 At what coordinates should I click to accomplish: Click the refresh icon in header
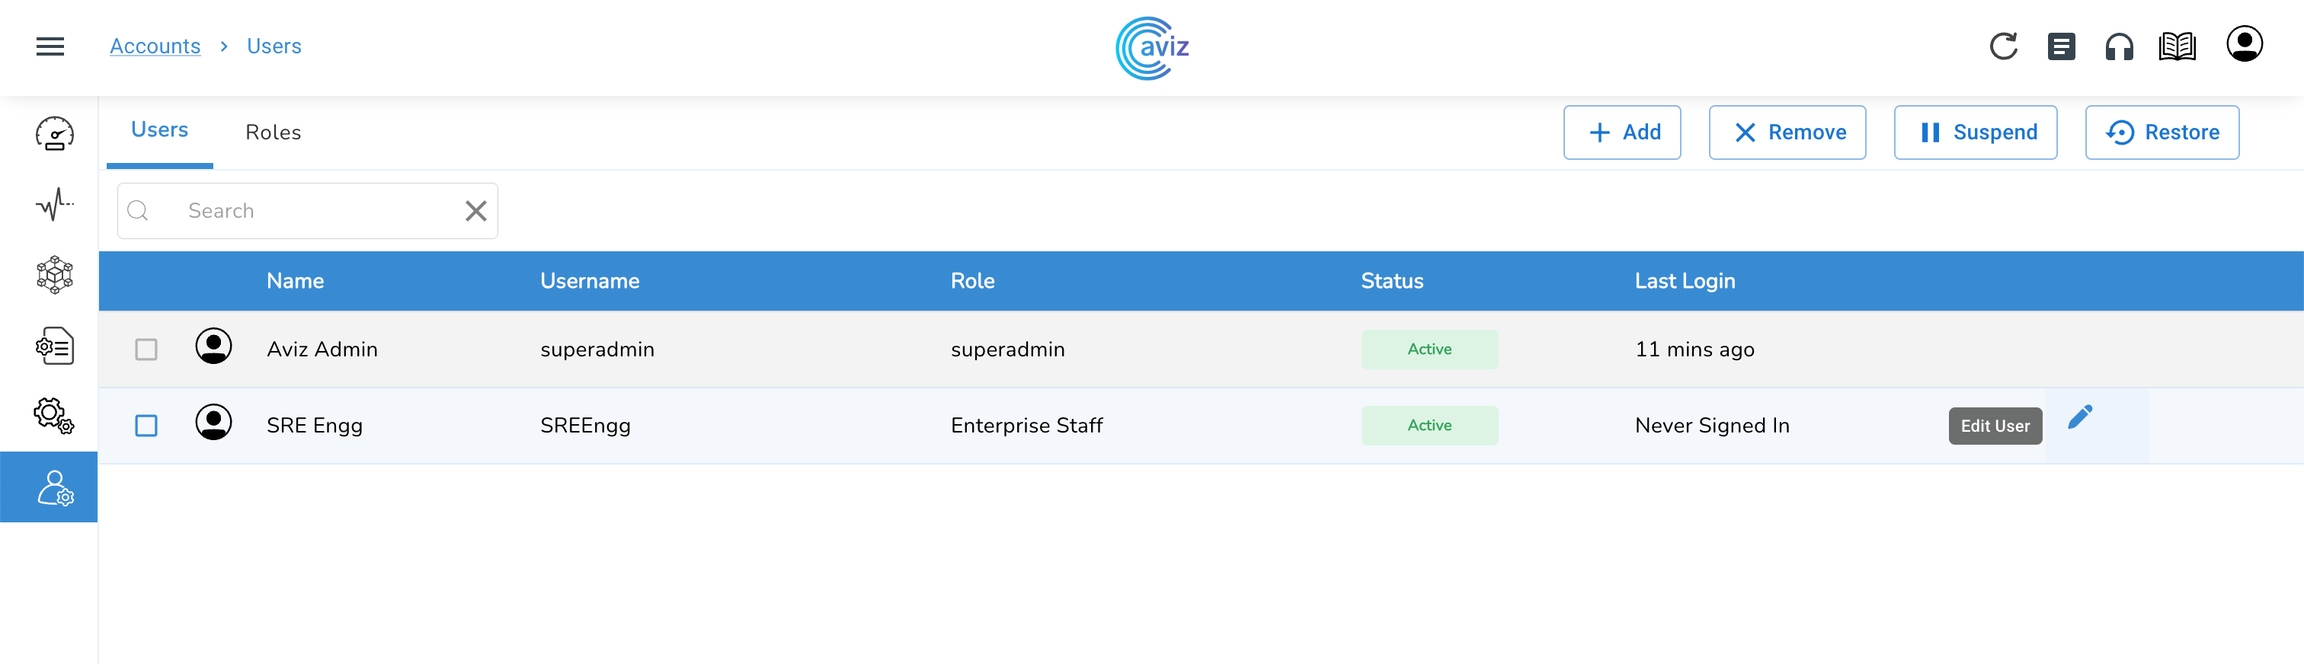click(x=2003, y=46)
